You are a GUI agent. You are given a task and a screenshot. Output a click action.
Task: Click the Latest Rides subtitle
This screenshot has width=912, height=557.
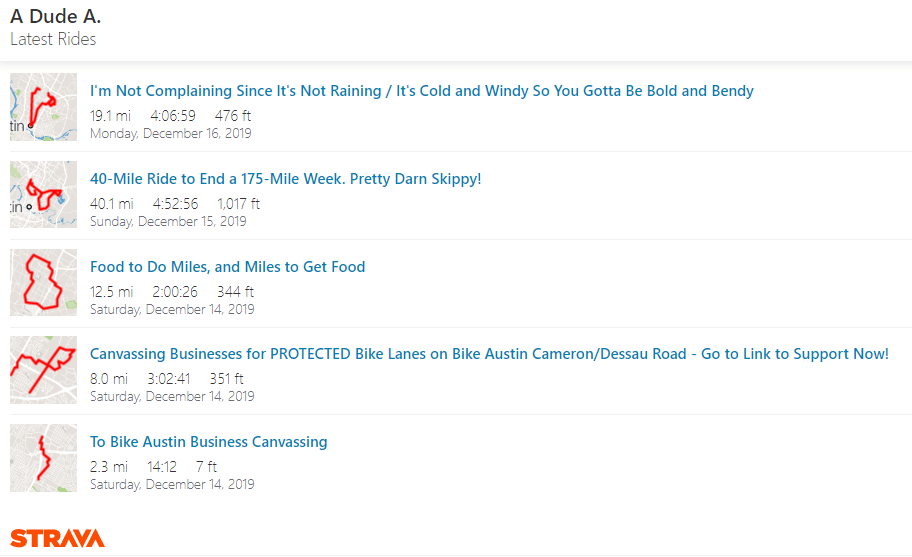click(53, 40)
